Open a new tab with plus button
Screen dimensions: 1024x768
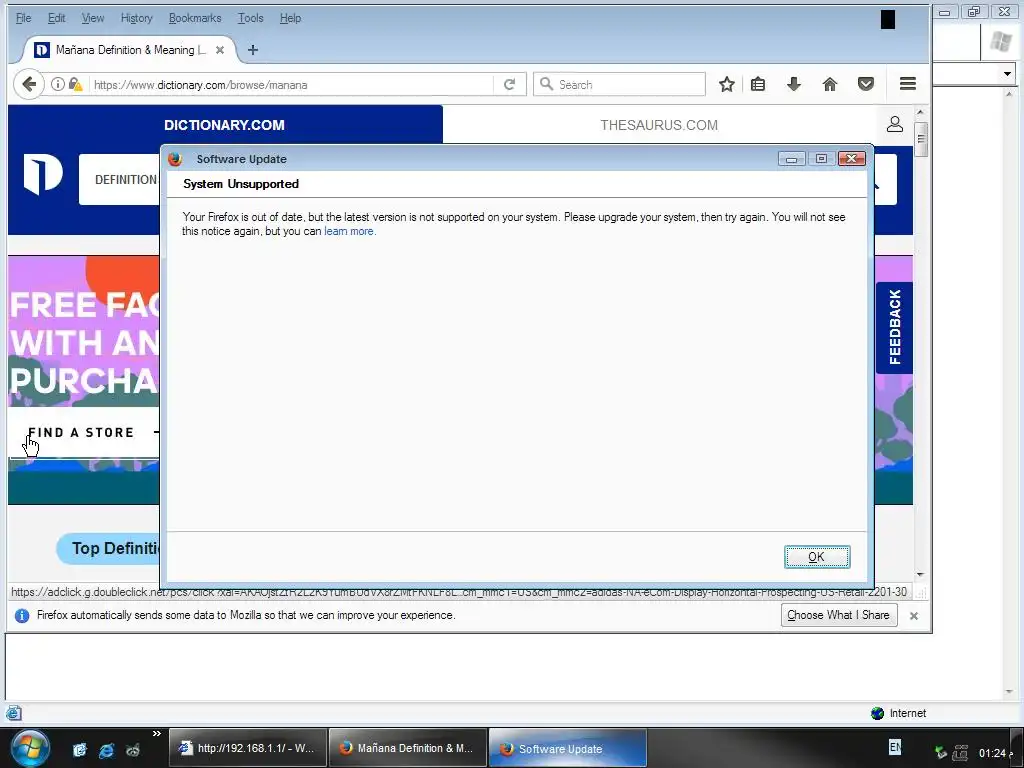253,50
